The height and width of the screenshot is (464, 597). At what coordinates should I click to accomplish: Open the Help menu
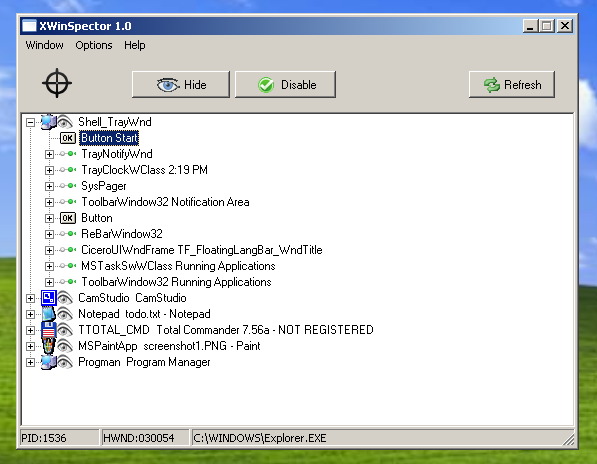click(x=134, y=45)
